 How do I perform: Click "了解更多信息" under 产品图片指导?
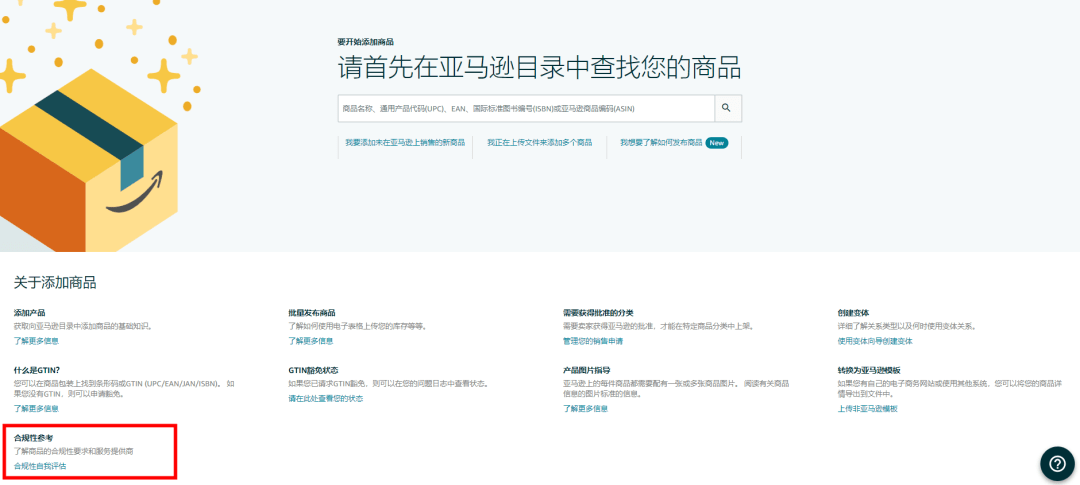coord(585,408)
